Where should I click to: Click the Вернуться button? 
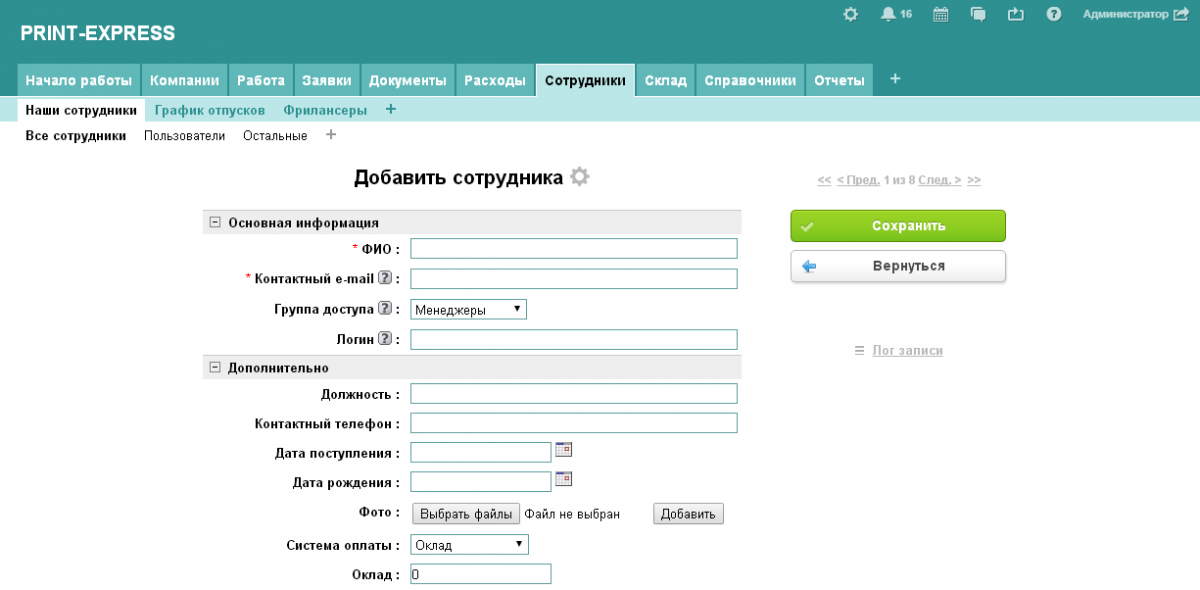(898, 267)
